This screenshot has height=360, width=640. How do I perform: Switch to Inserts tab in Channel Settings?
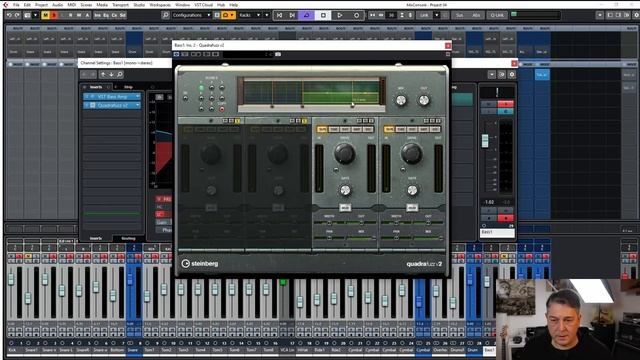pos(96,87)
